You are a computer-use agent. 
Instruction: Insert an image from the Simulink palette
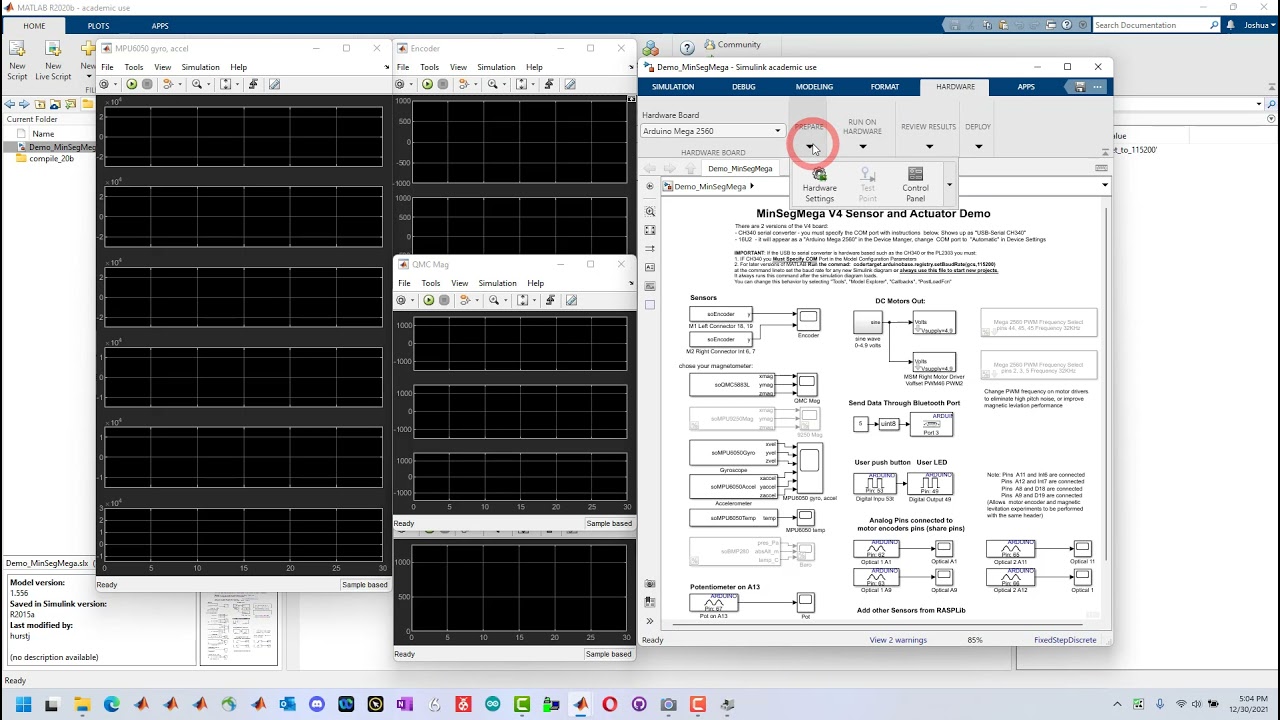pyautogui.click(x=650, y=285)
